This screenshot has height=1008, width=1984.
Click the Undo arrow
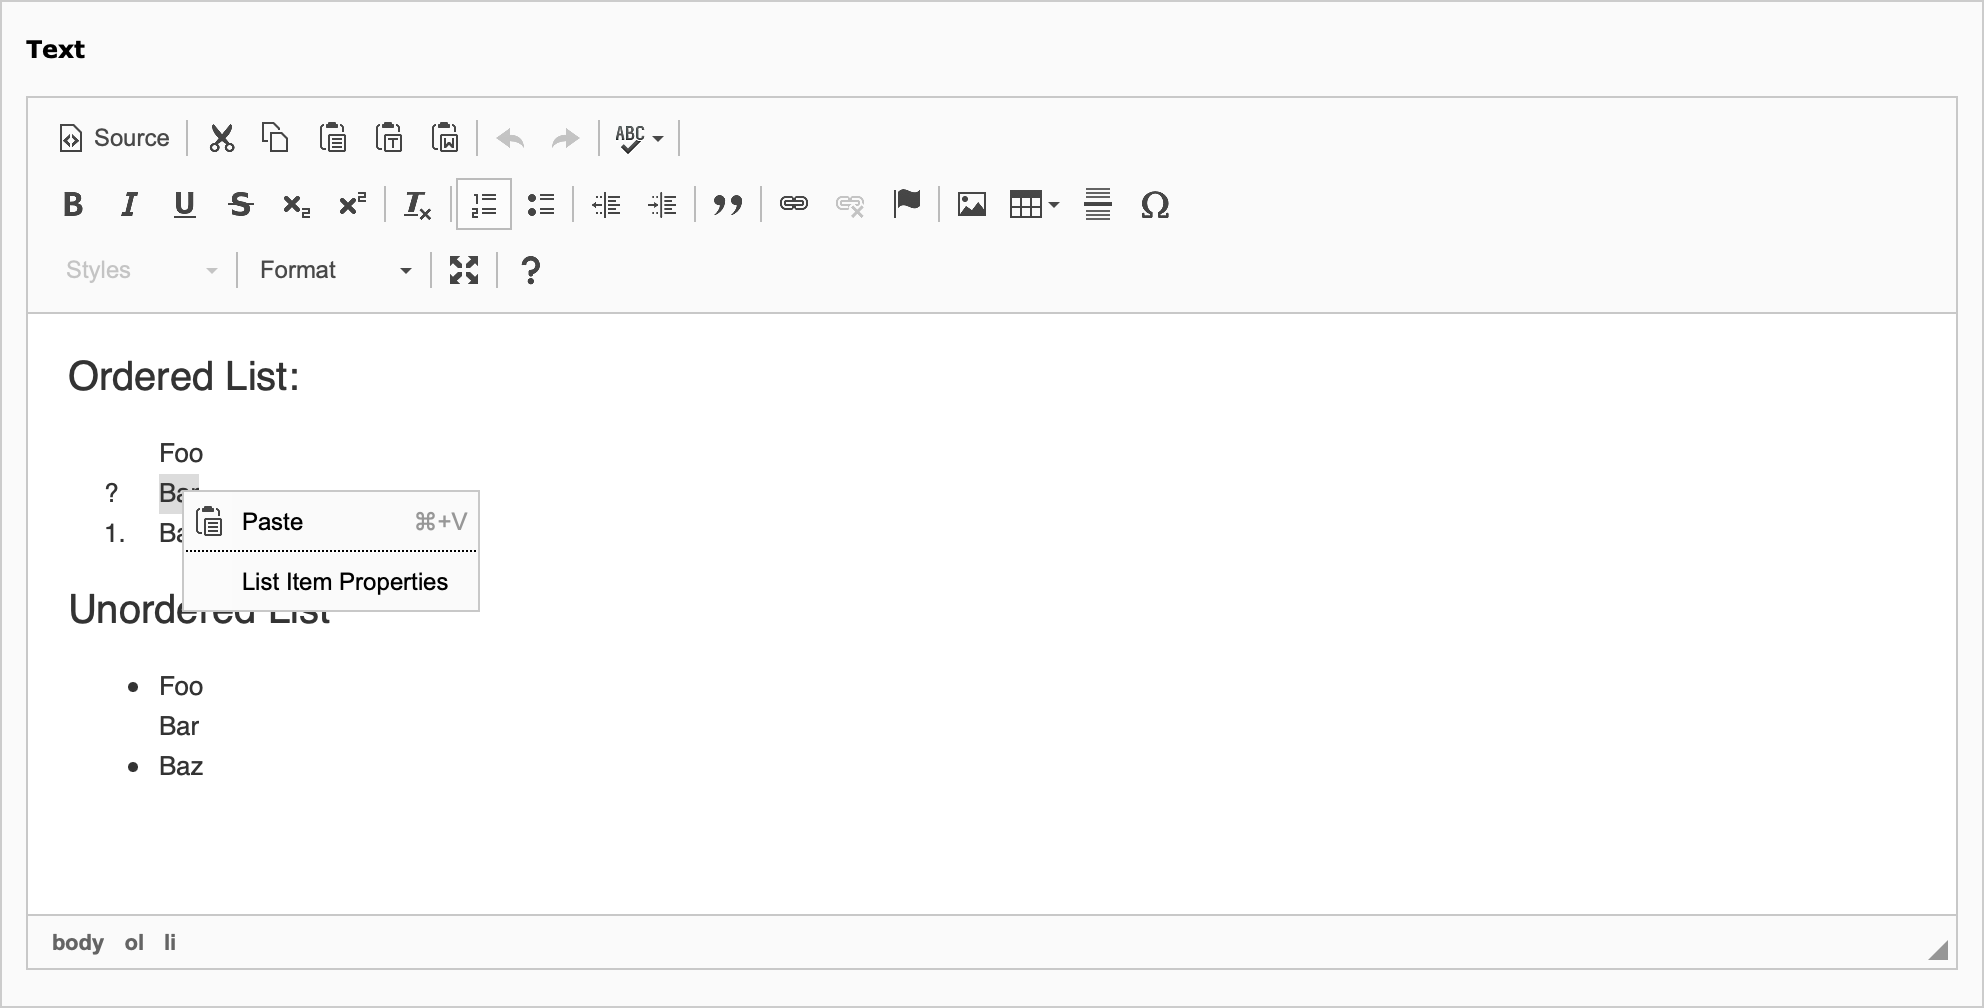tap(511, 138)
